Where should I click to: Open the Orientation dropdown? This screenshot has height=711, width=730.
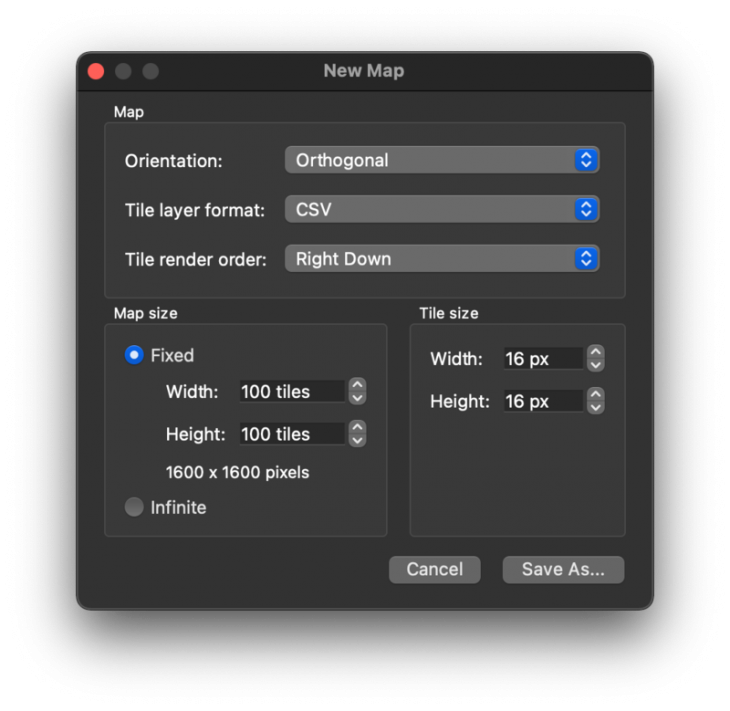[x=442, y=160]
